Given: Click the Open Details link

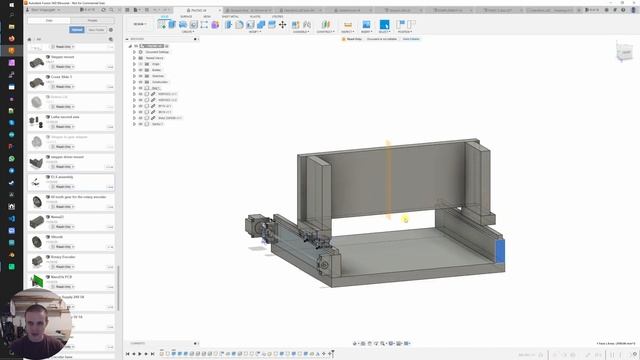Looking at the screenshot, I should click(x=411, y=39).
